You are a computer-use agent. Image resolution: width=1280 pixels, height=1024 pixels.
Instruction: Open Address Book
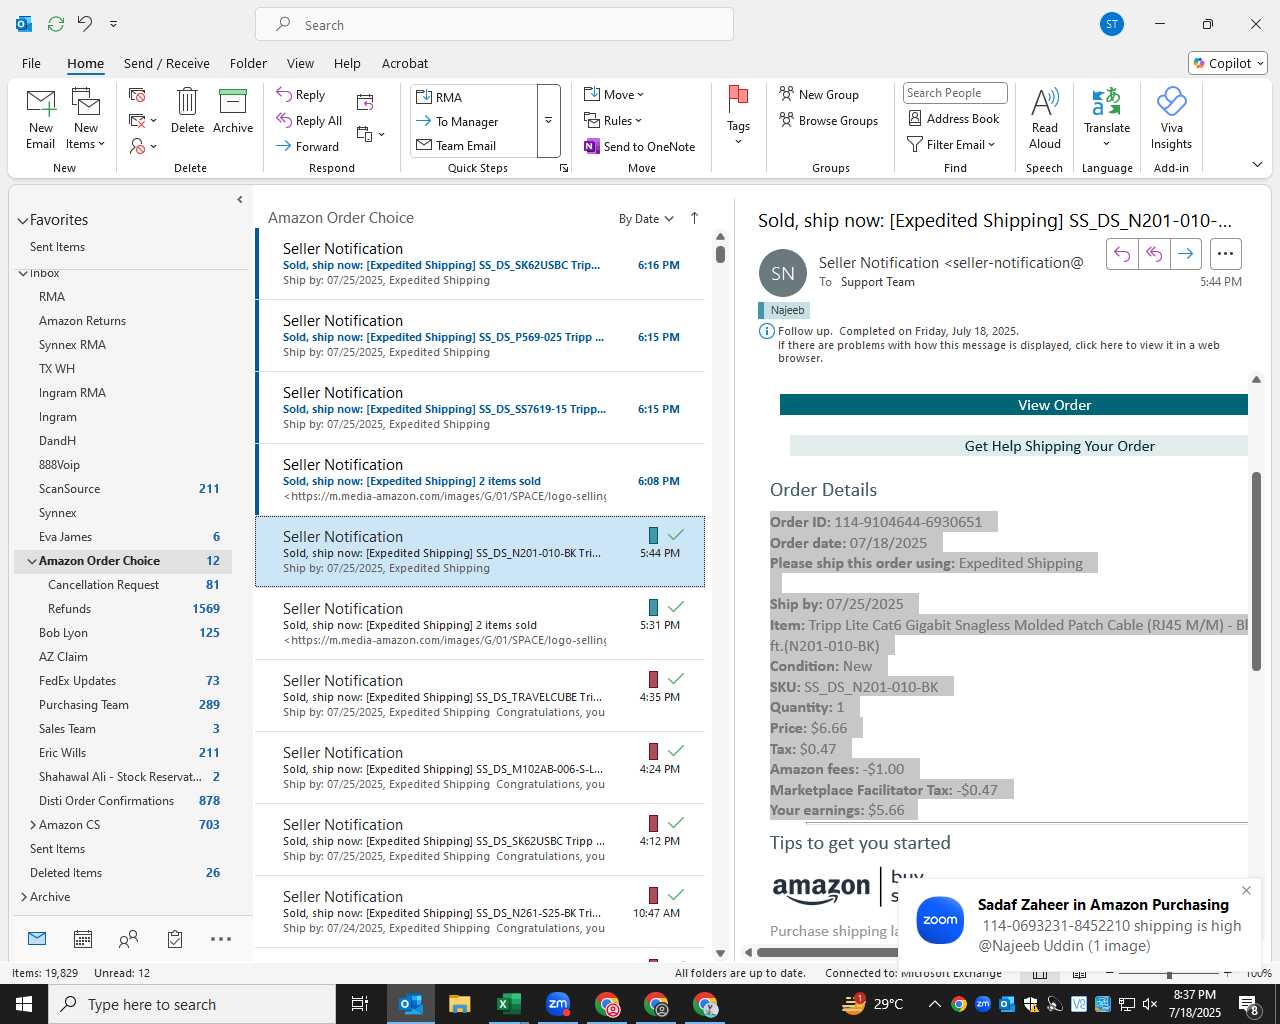tap(953, 118)
